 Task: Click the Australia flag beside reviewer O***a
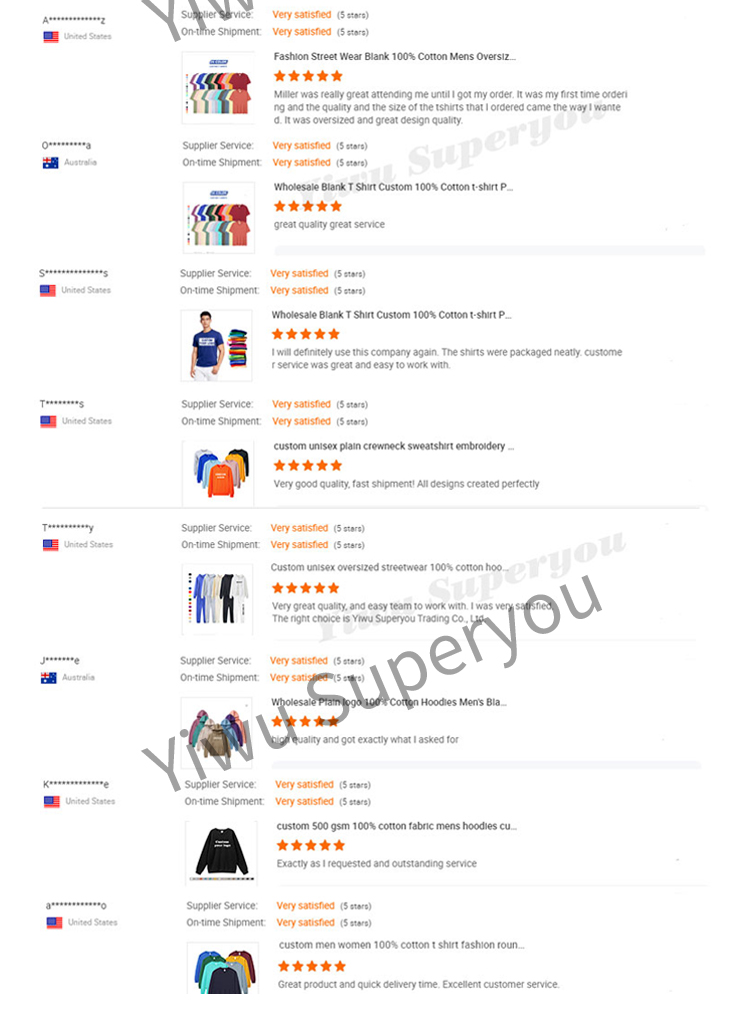coord(50,163)
